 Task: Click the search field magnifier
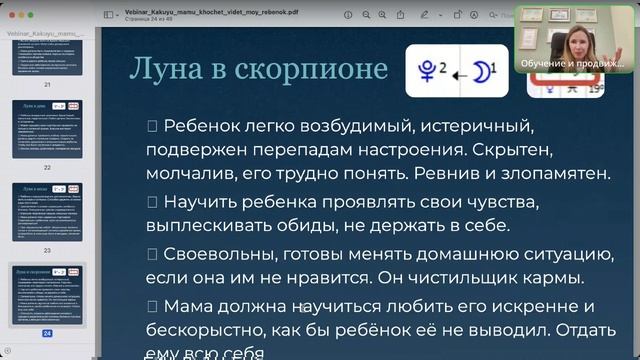click(493, 15)
